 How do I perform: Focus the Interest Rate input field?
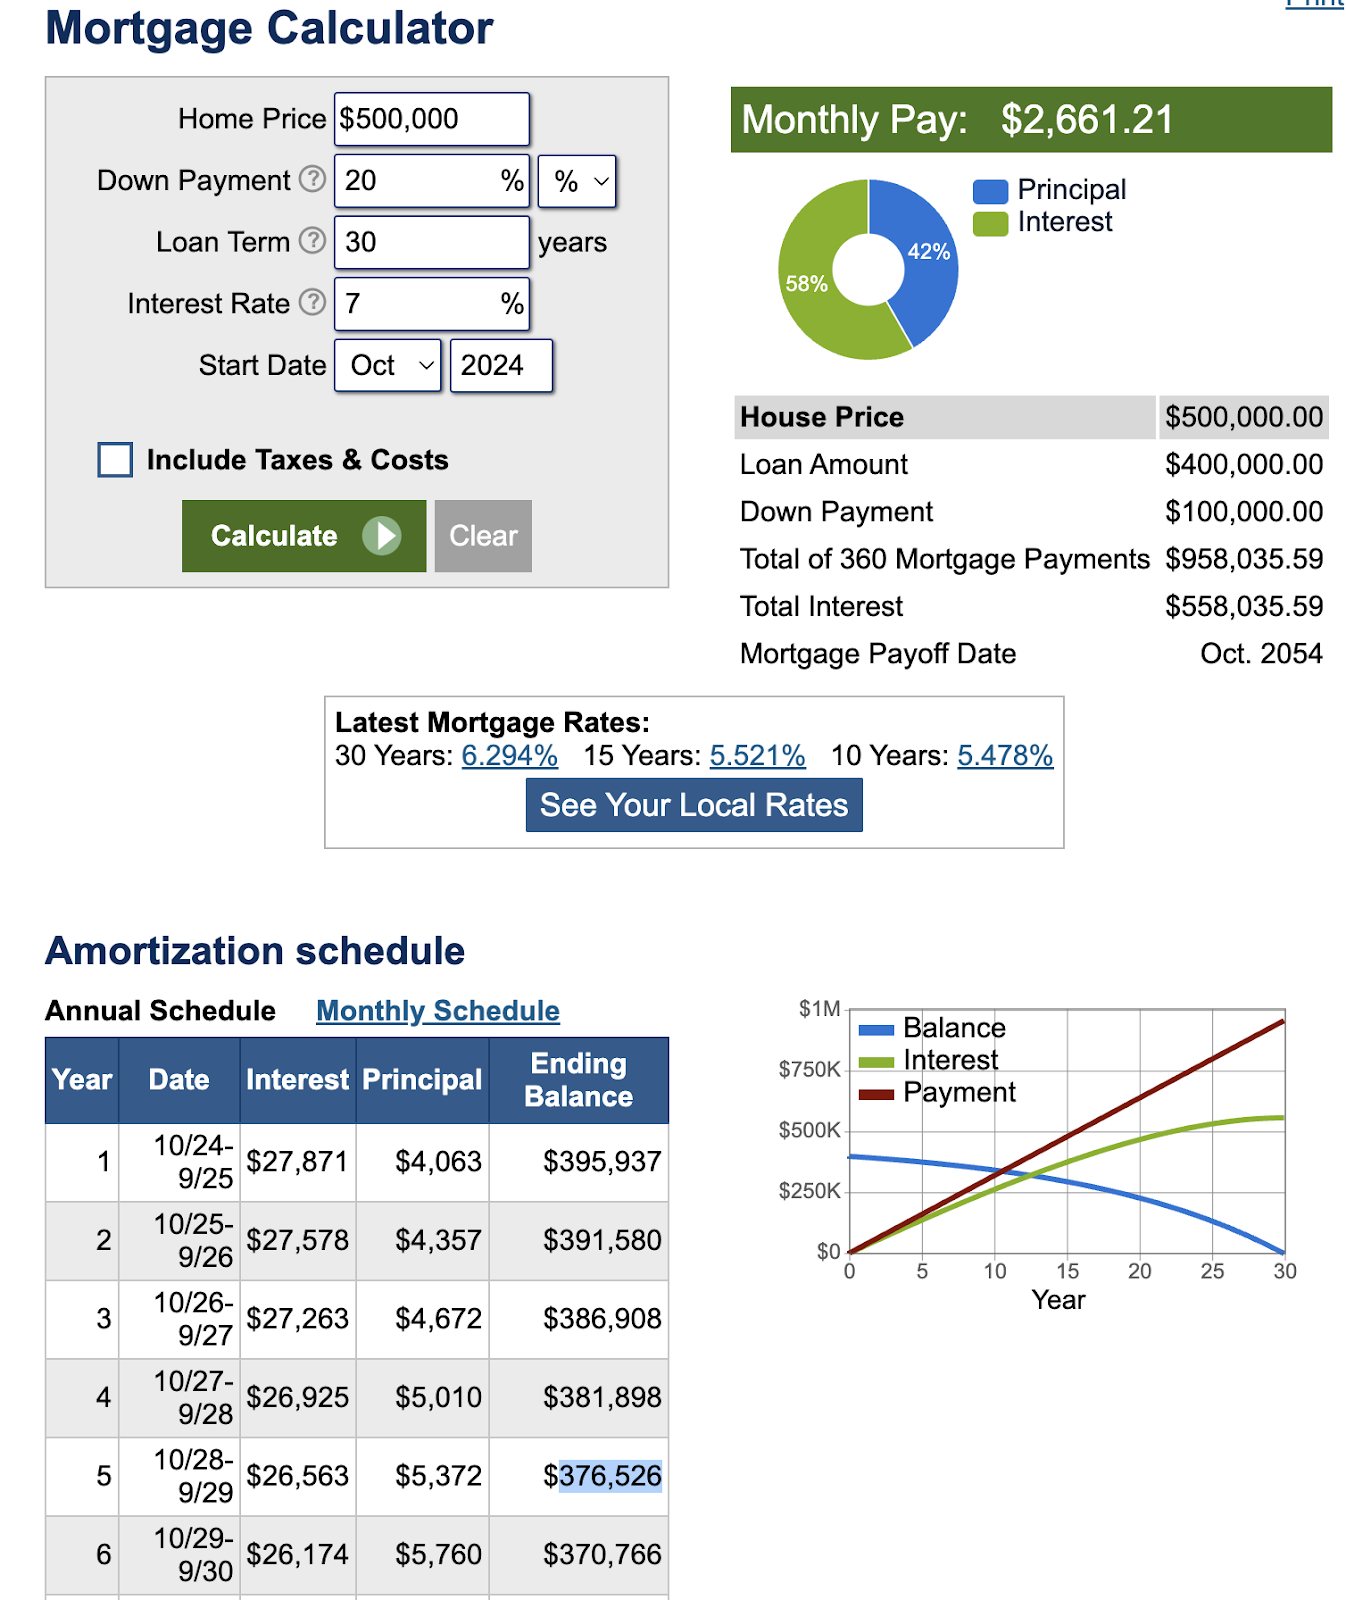420,304
